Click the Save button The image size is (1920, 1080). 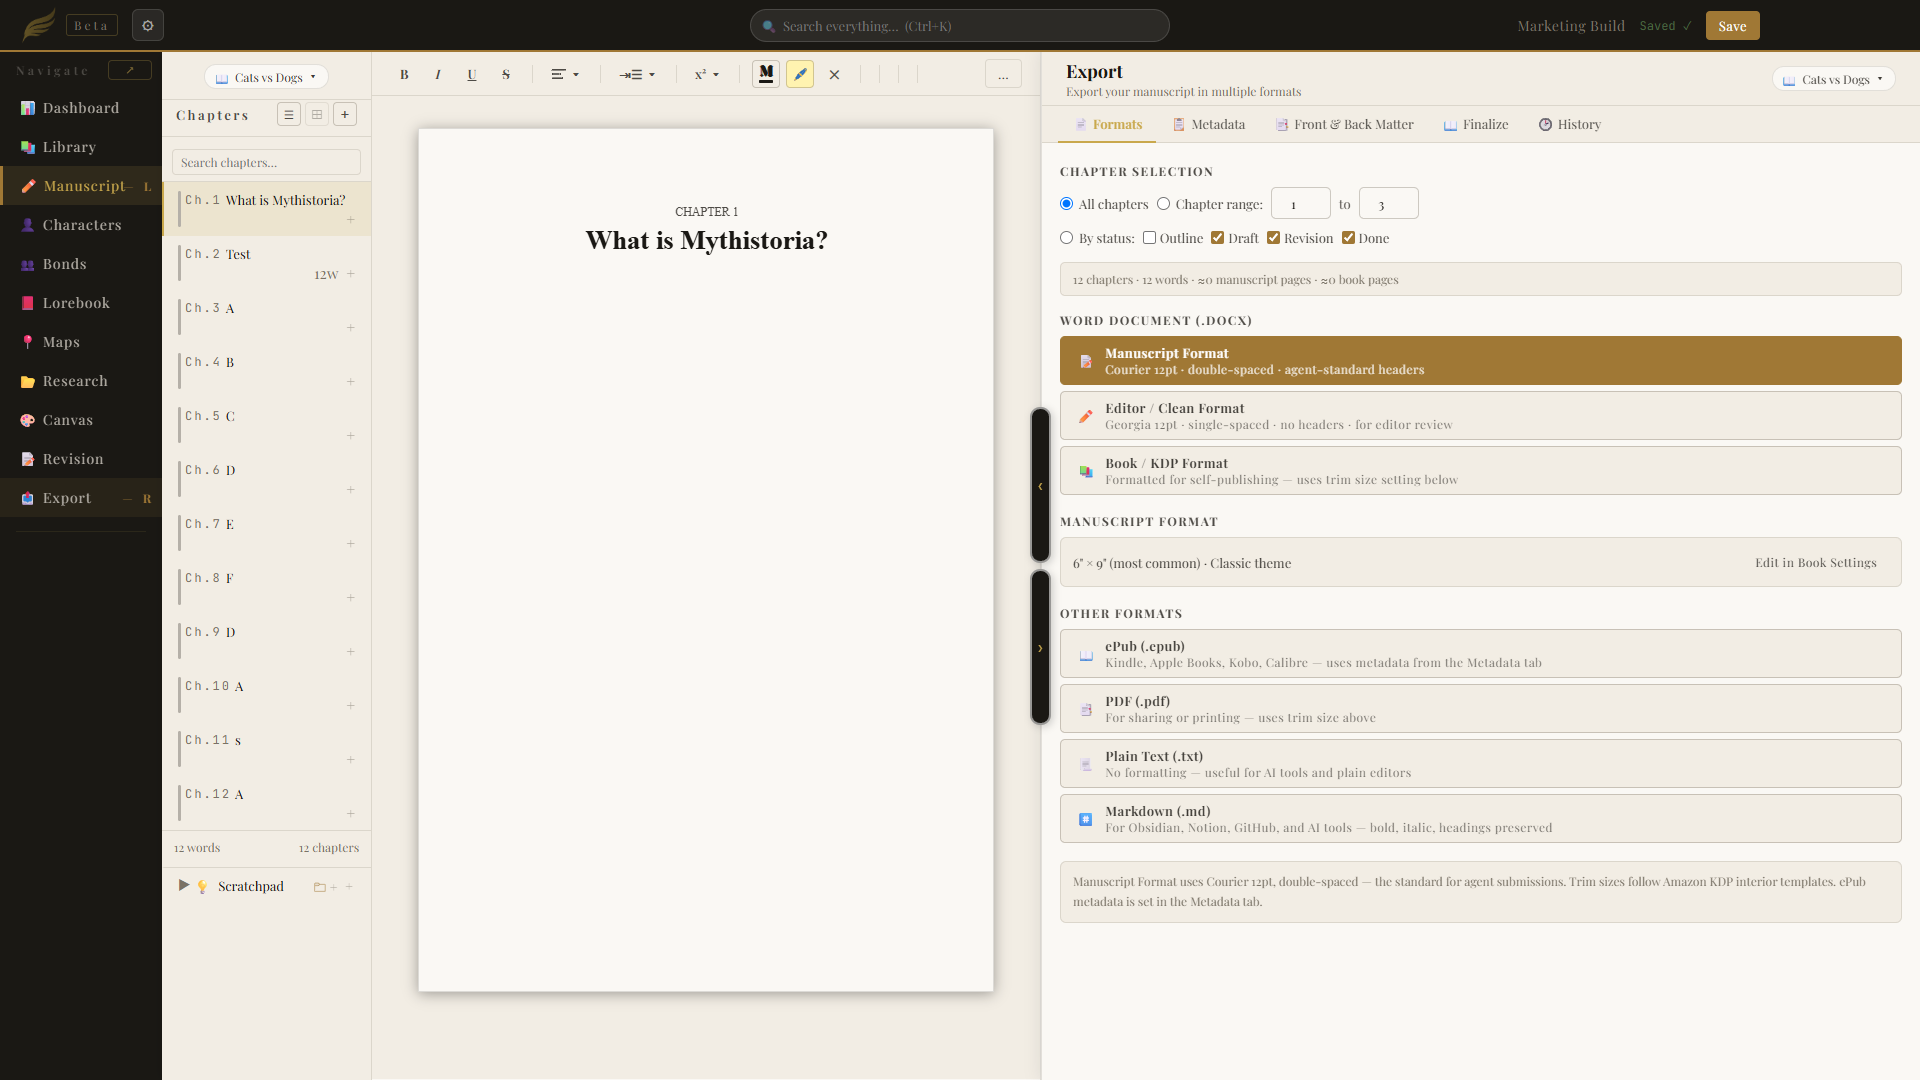tap(1732, 26)
